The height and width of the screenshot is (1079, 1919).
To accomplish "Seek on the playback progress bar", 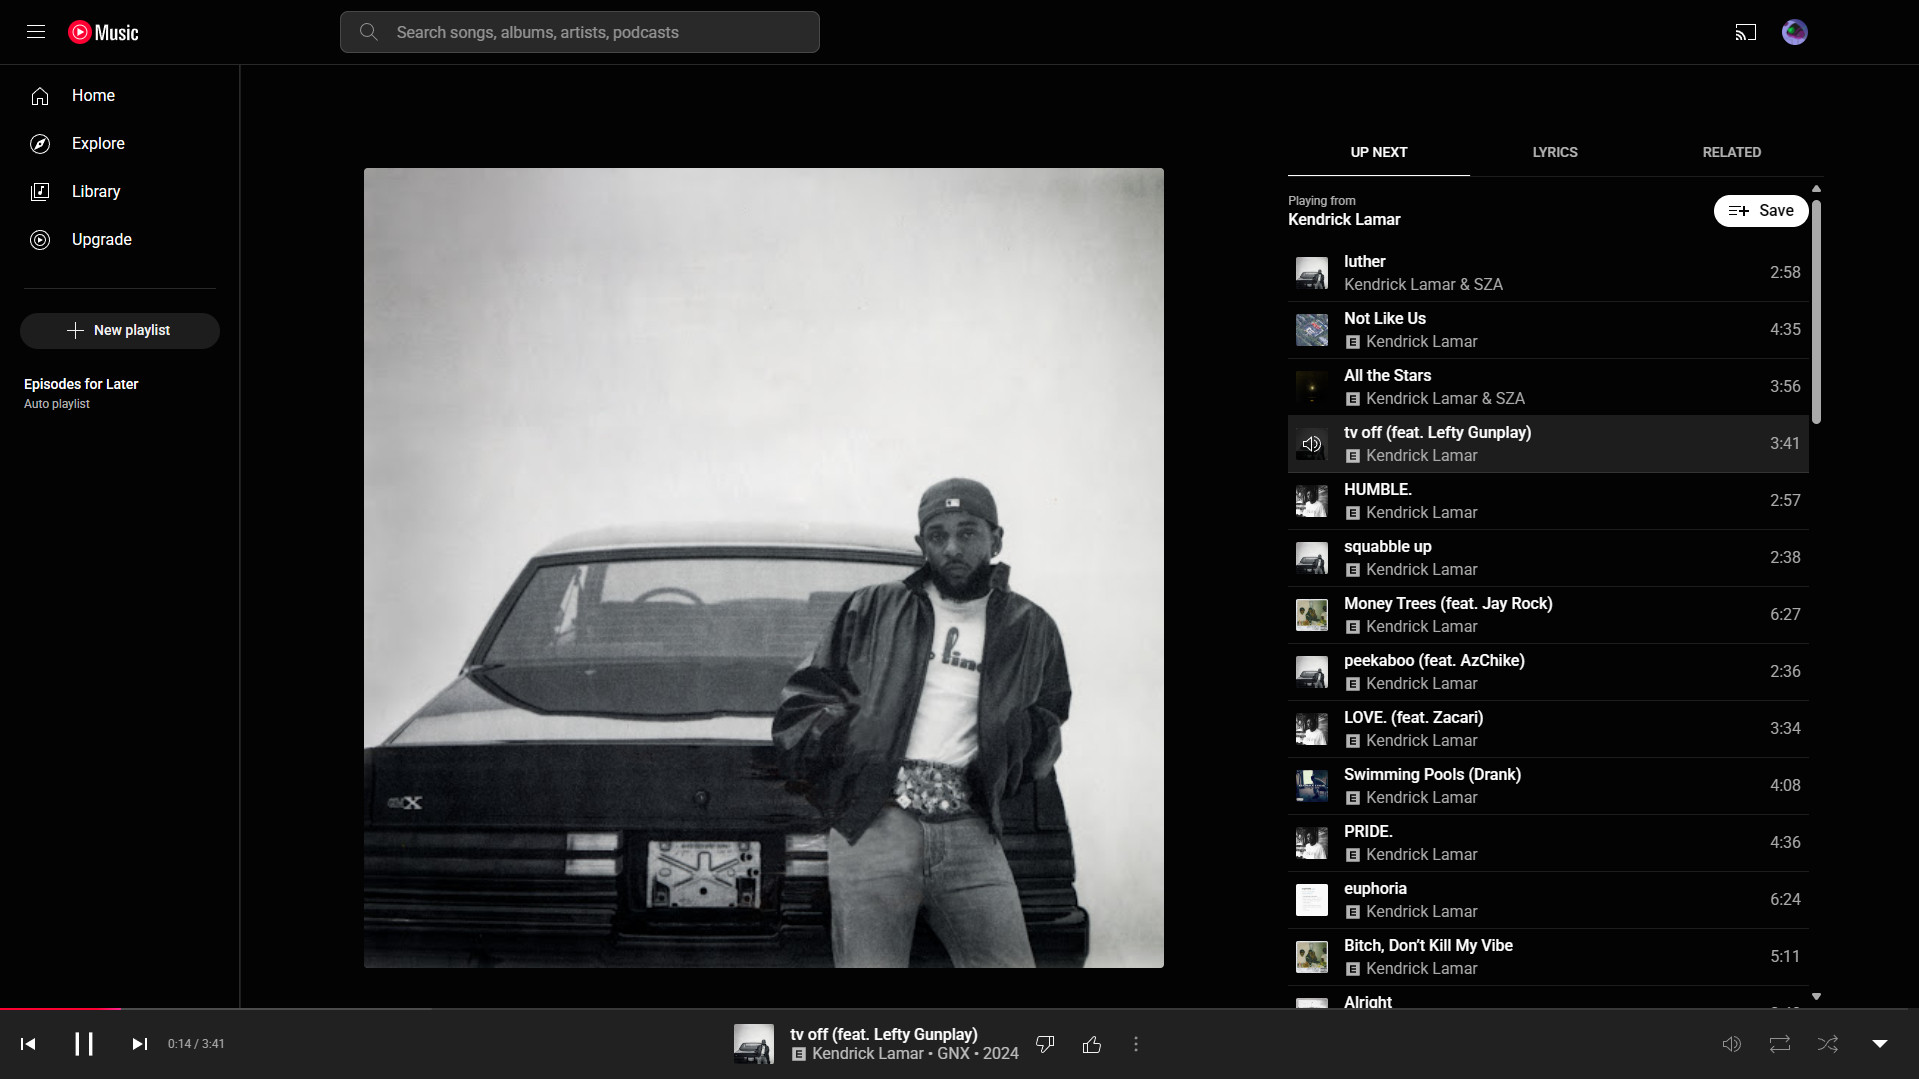I will [959, 1009].
